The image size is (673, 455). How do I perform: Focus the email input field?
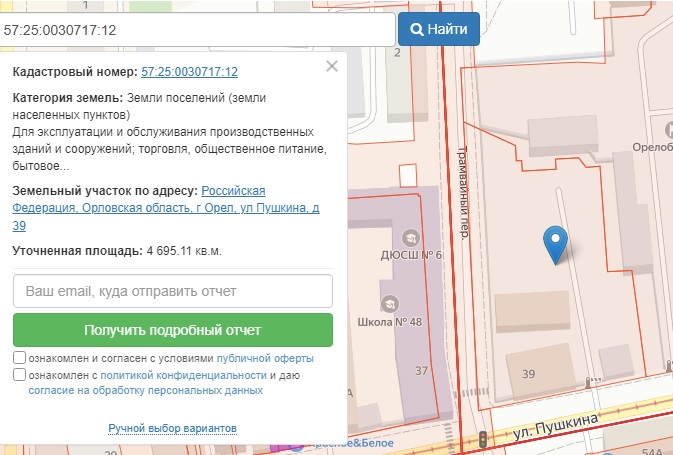[172, 292]
